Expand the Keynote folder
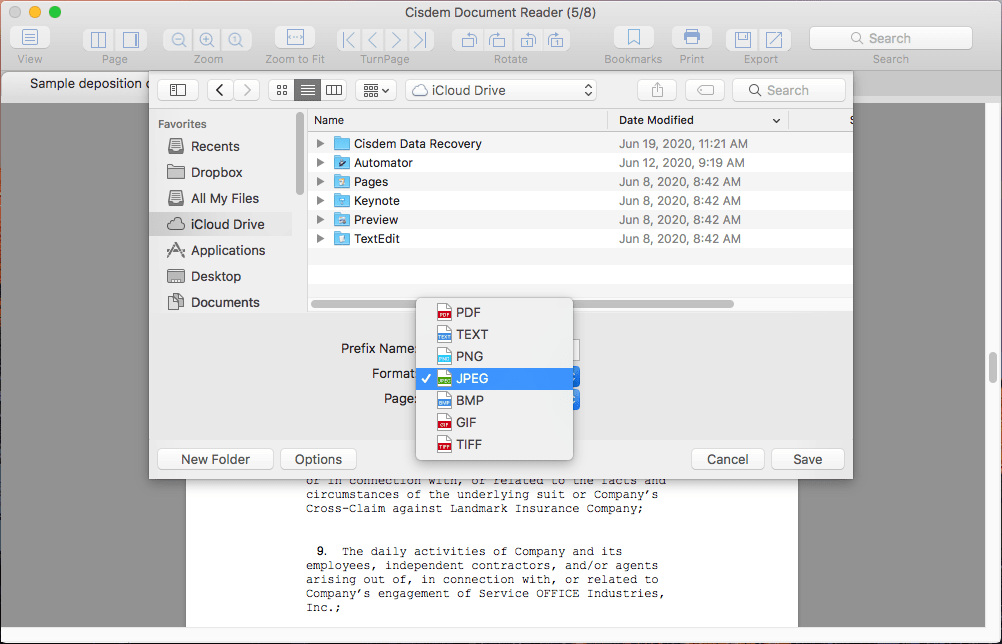1002x644 pixels. click(321, 201)
